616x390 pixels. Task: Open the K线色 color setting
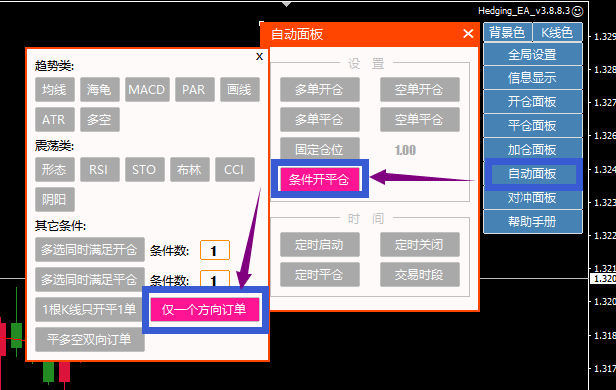(x=557, y=32)
